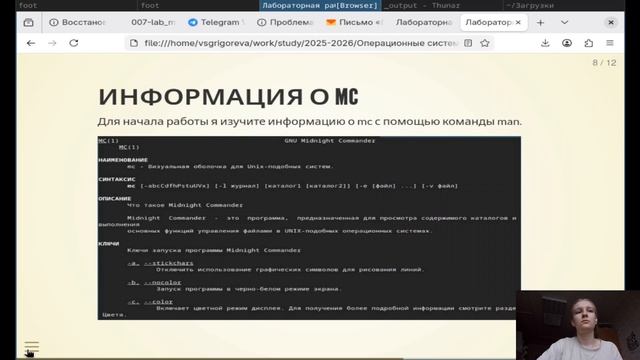Open a new browser tab
This screenshot has height=360, width=640.
tap(540, 22)
